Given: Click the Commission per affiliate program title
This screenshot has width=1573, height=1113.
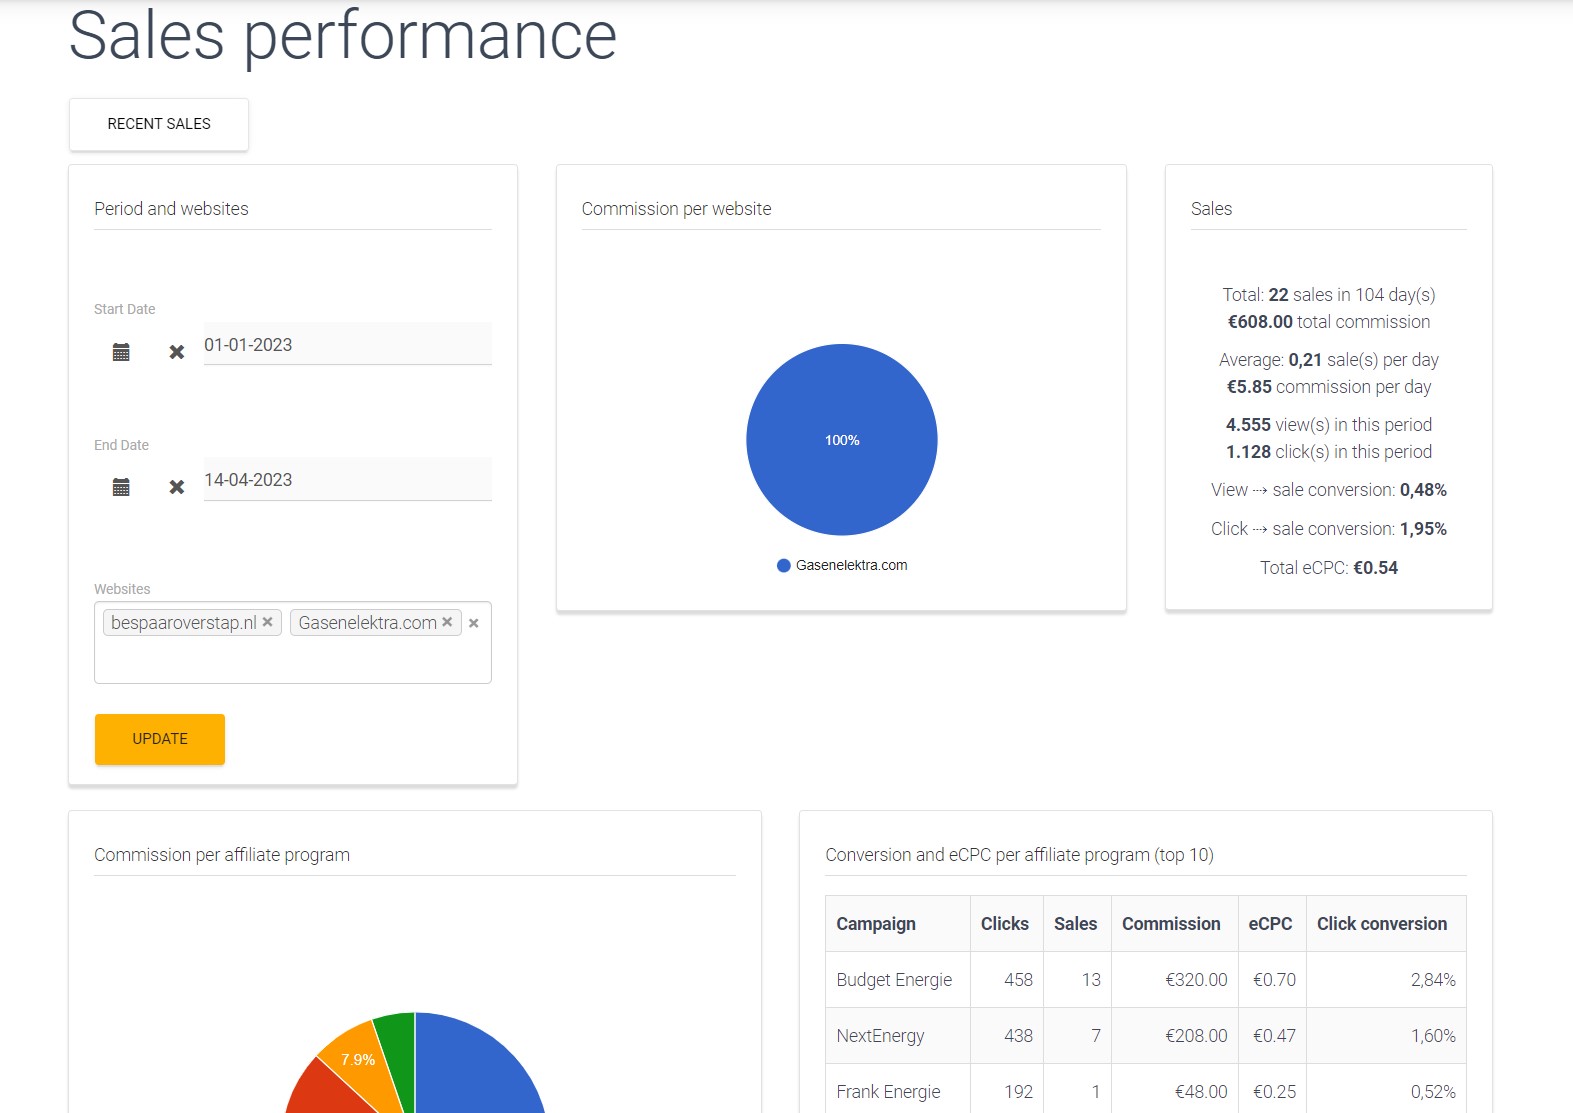Looking at the screenshot, I should (x=222, y=855).
